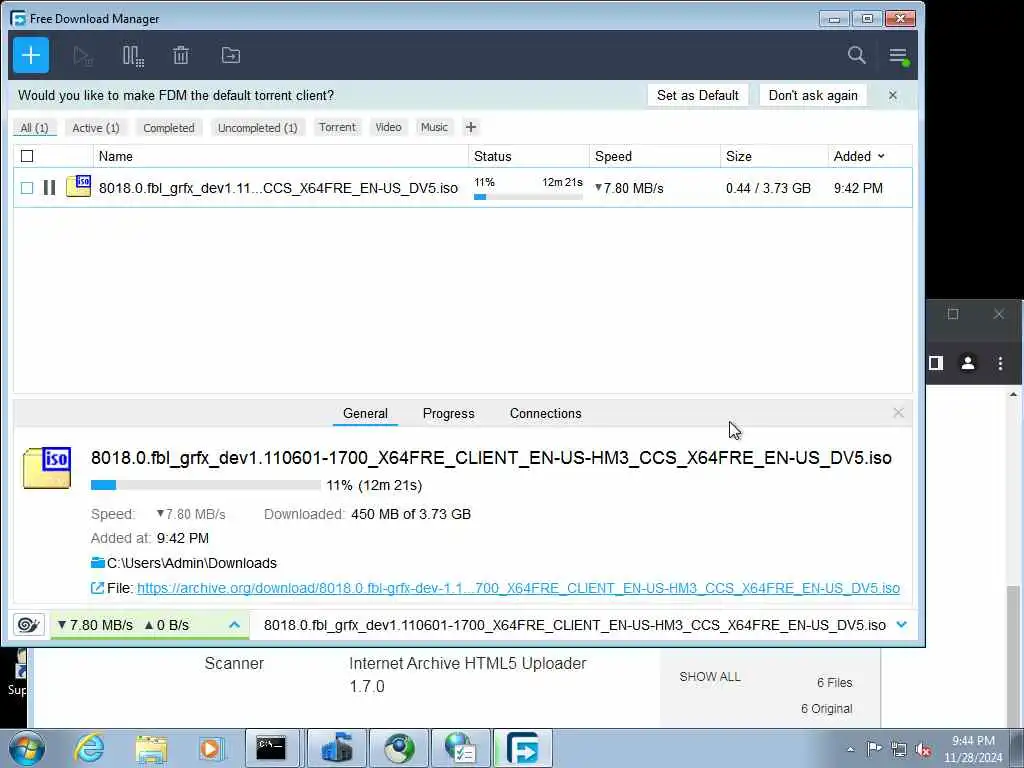
Task: Click the large ISO icon in General panel
Action: [x=47, y=468]
